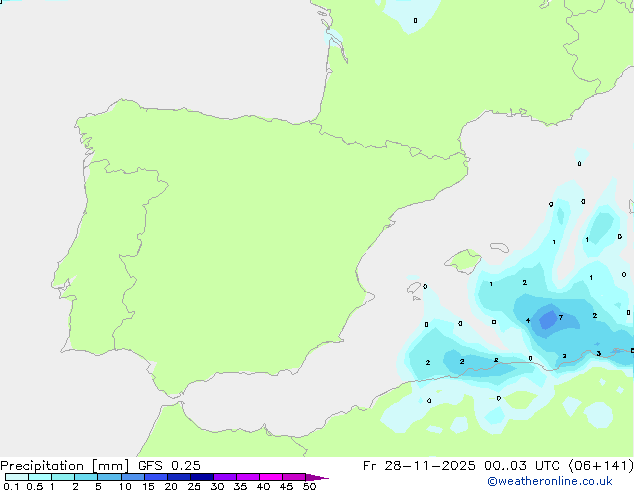
Task: Click the 45–50 mm legend color box
Action: 294,477
